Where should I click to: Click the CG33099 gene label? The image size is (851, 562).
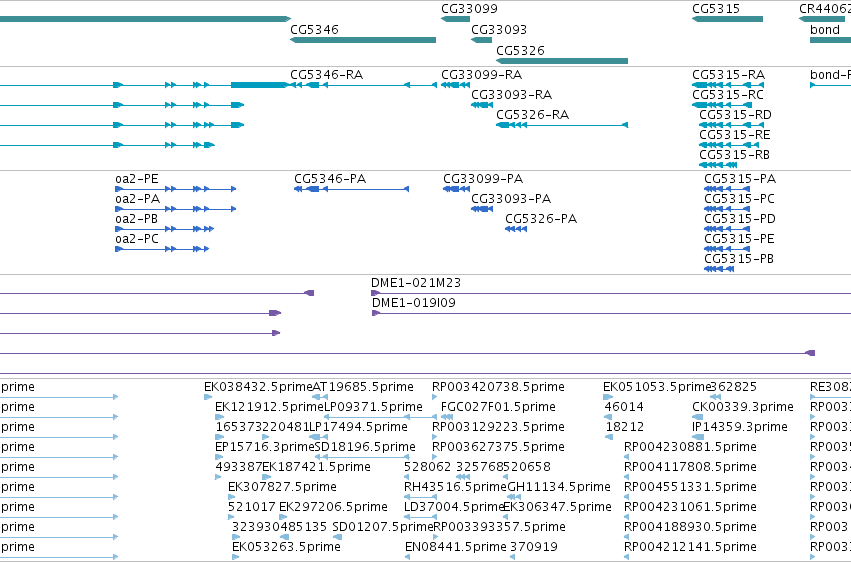(x=469, y=9)
